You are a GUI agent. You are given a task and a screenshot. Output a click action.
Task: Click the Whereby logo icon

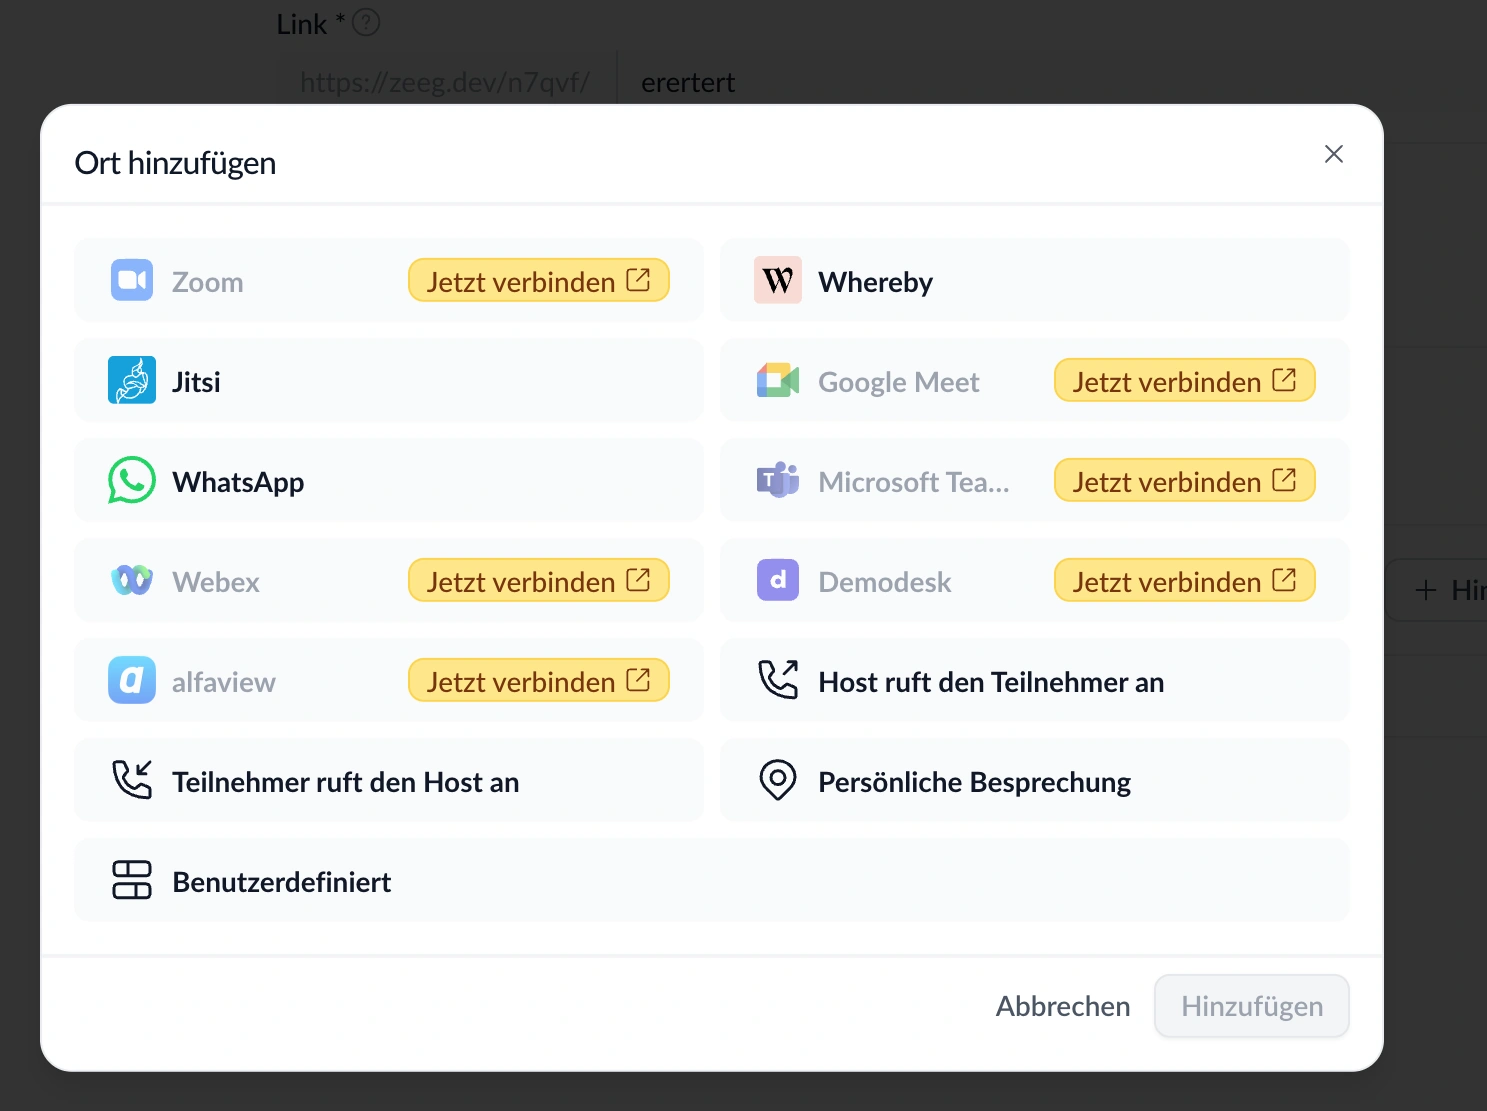point(778,281)
